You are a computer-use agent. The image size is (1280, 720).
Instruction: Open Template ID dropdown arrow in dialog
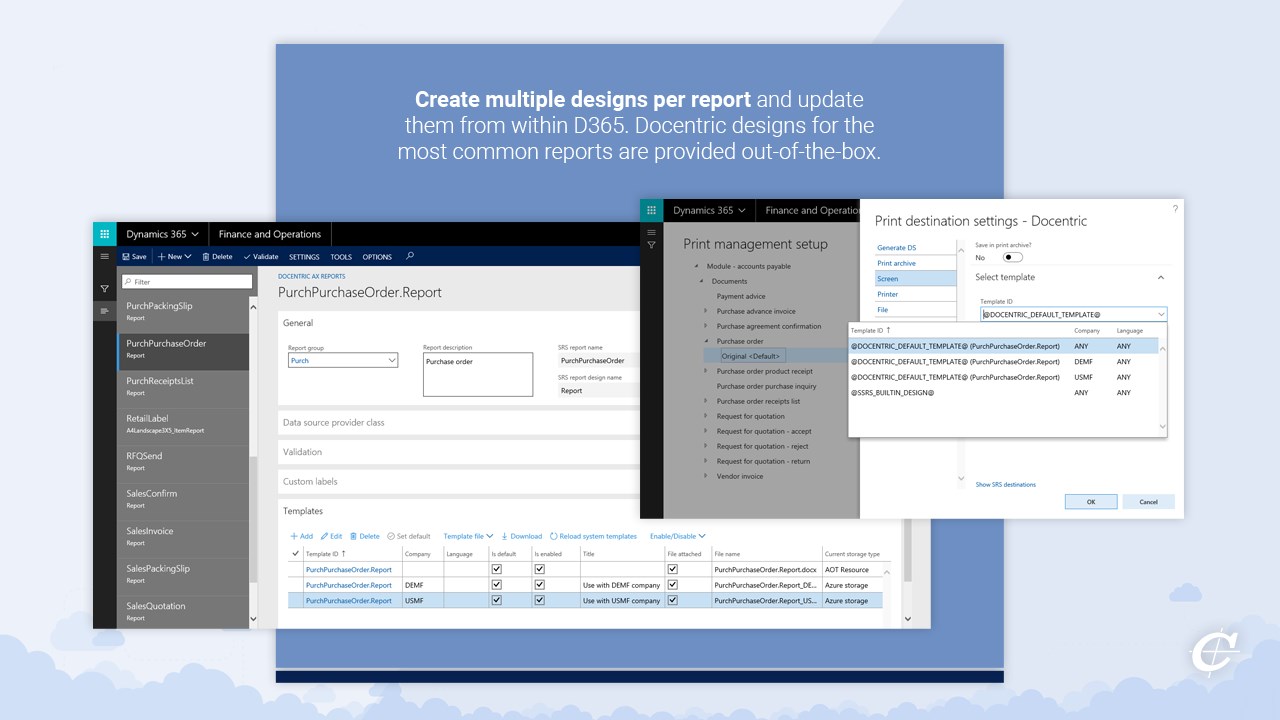pyautogui.click(x=1161, y=314)
